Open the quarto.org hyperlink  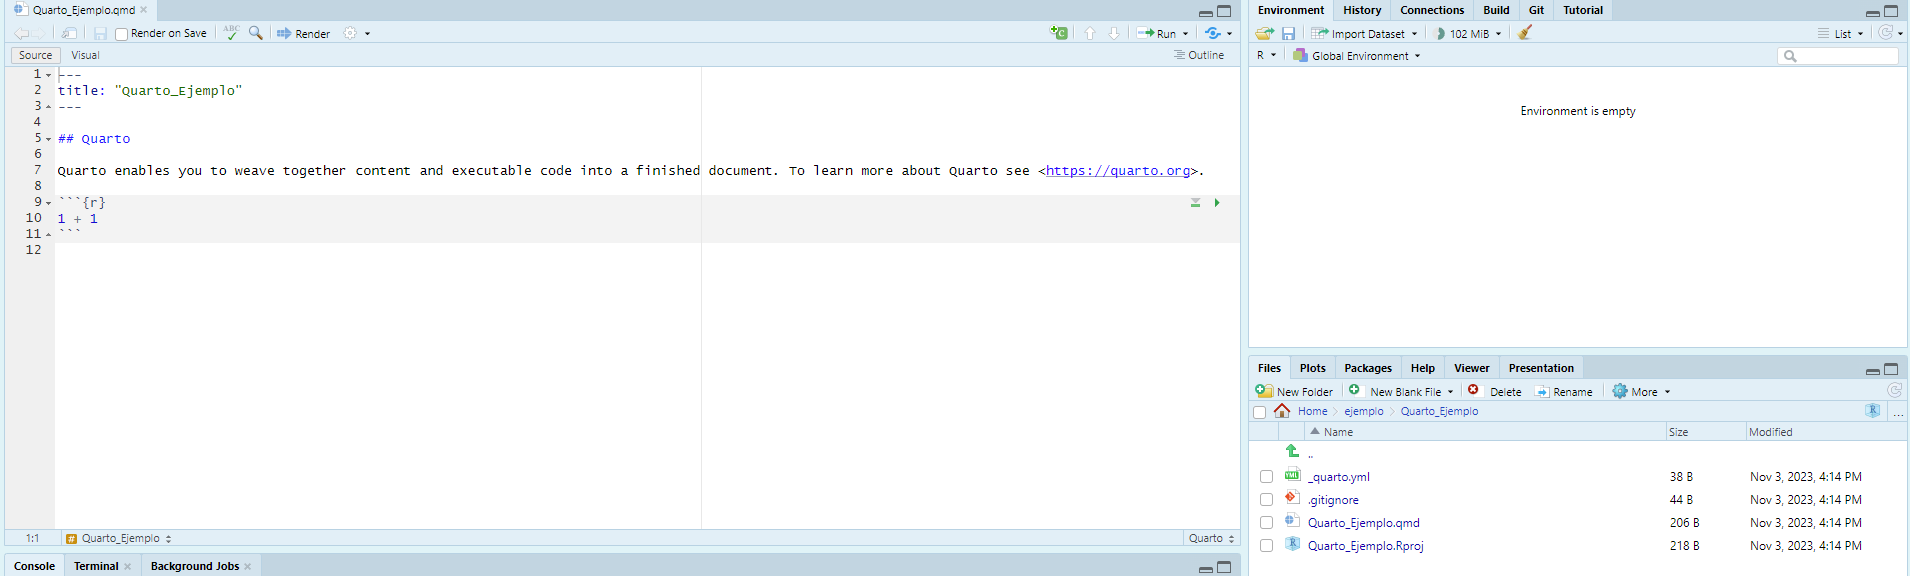[1117, 171]
